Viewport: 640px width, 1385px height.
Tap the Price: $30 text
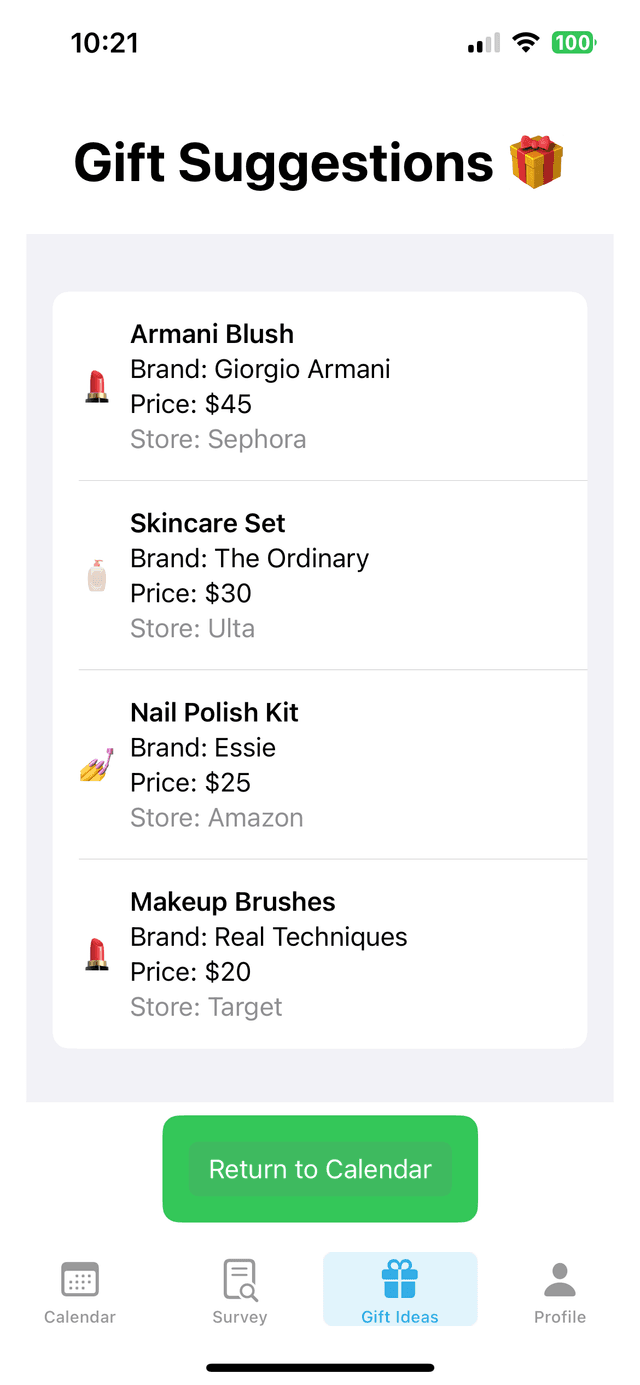191,593
